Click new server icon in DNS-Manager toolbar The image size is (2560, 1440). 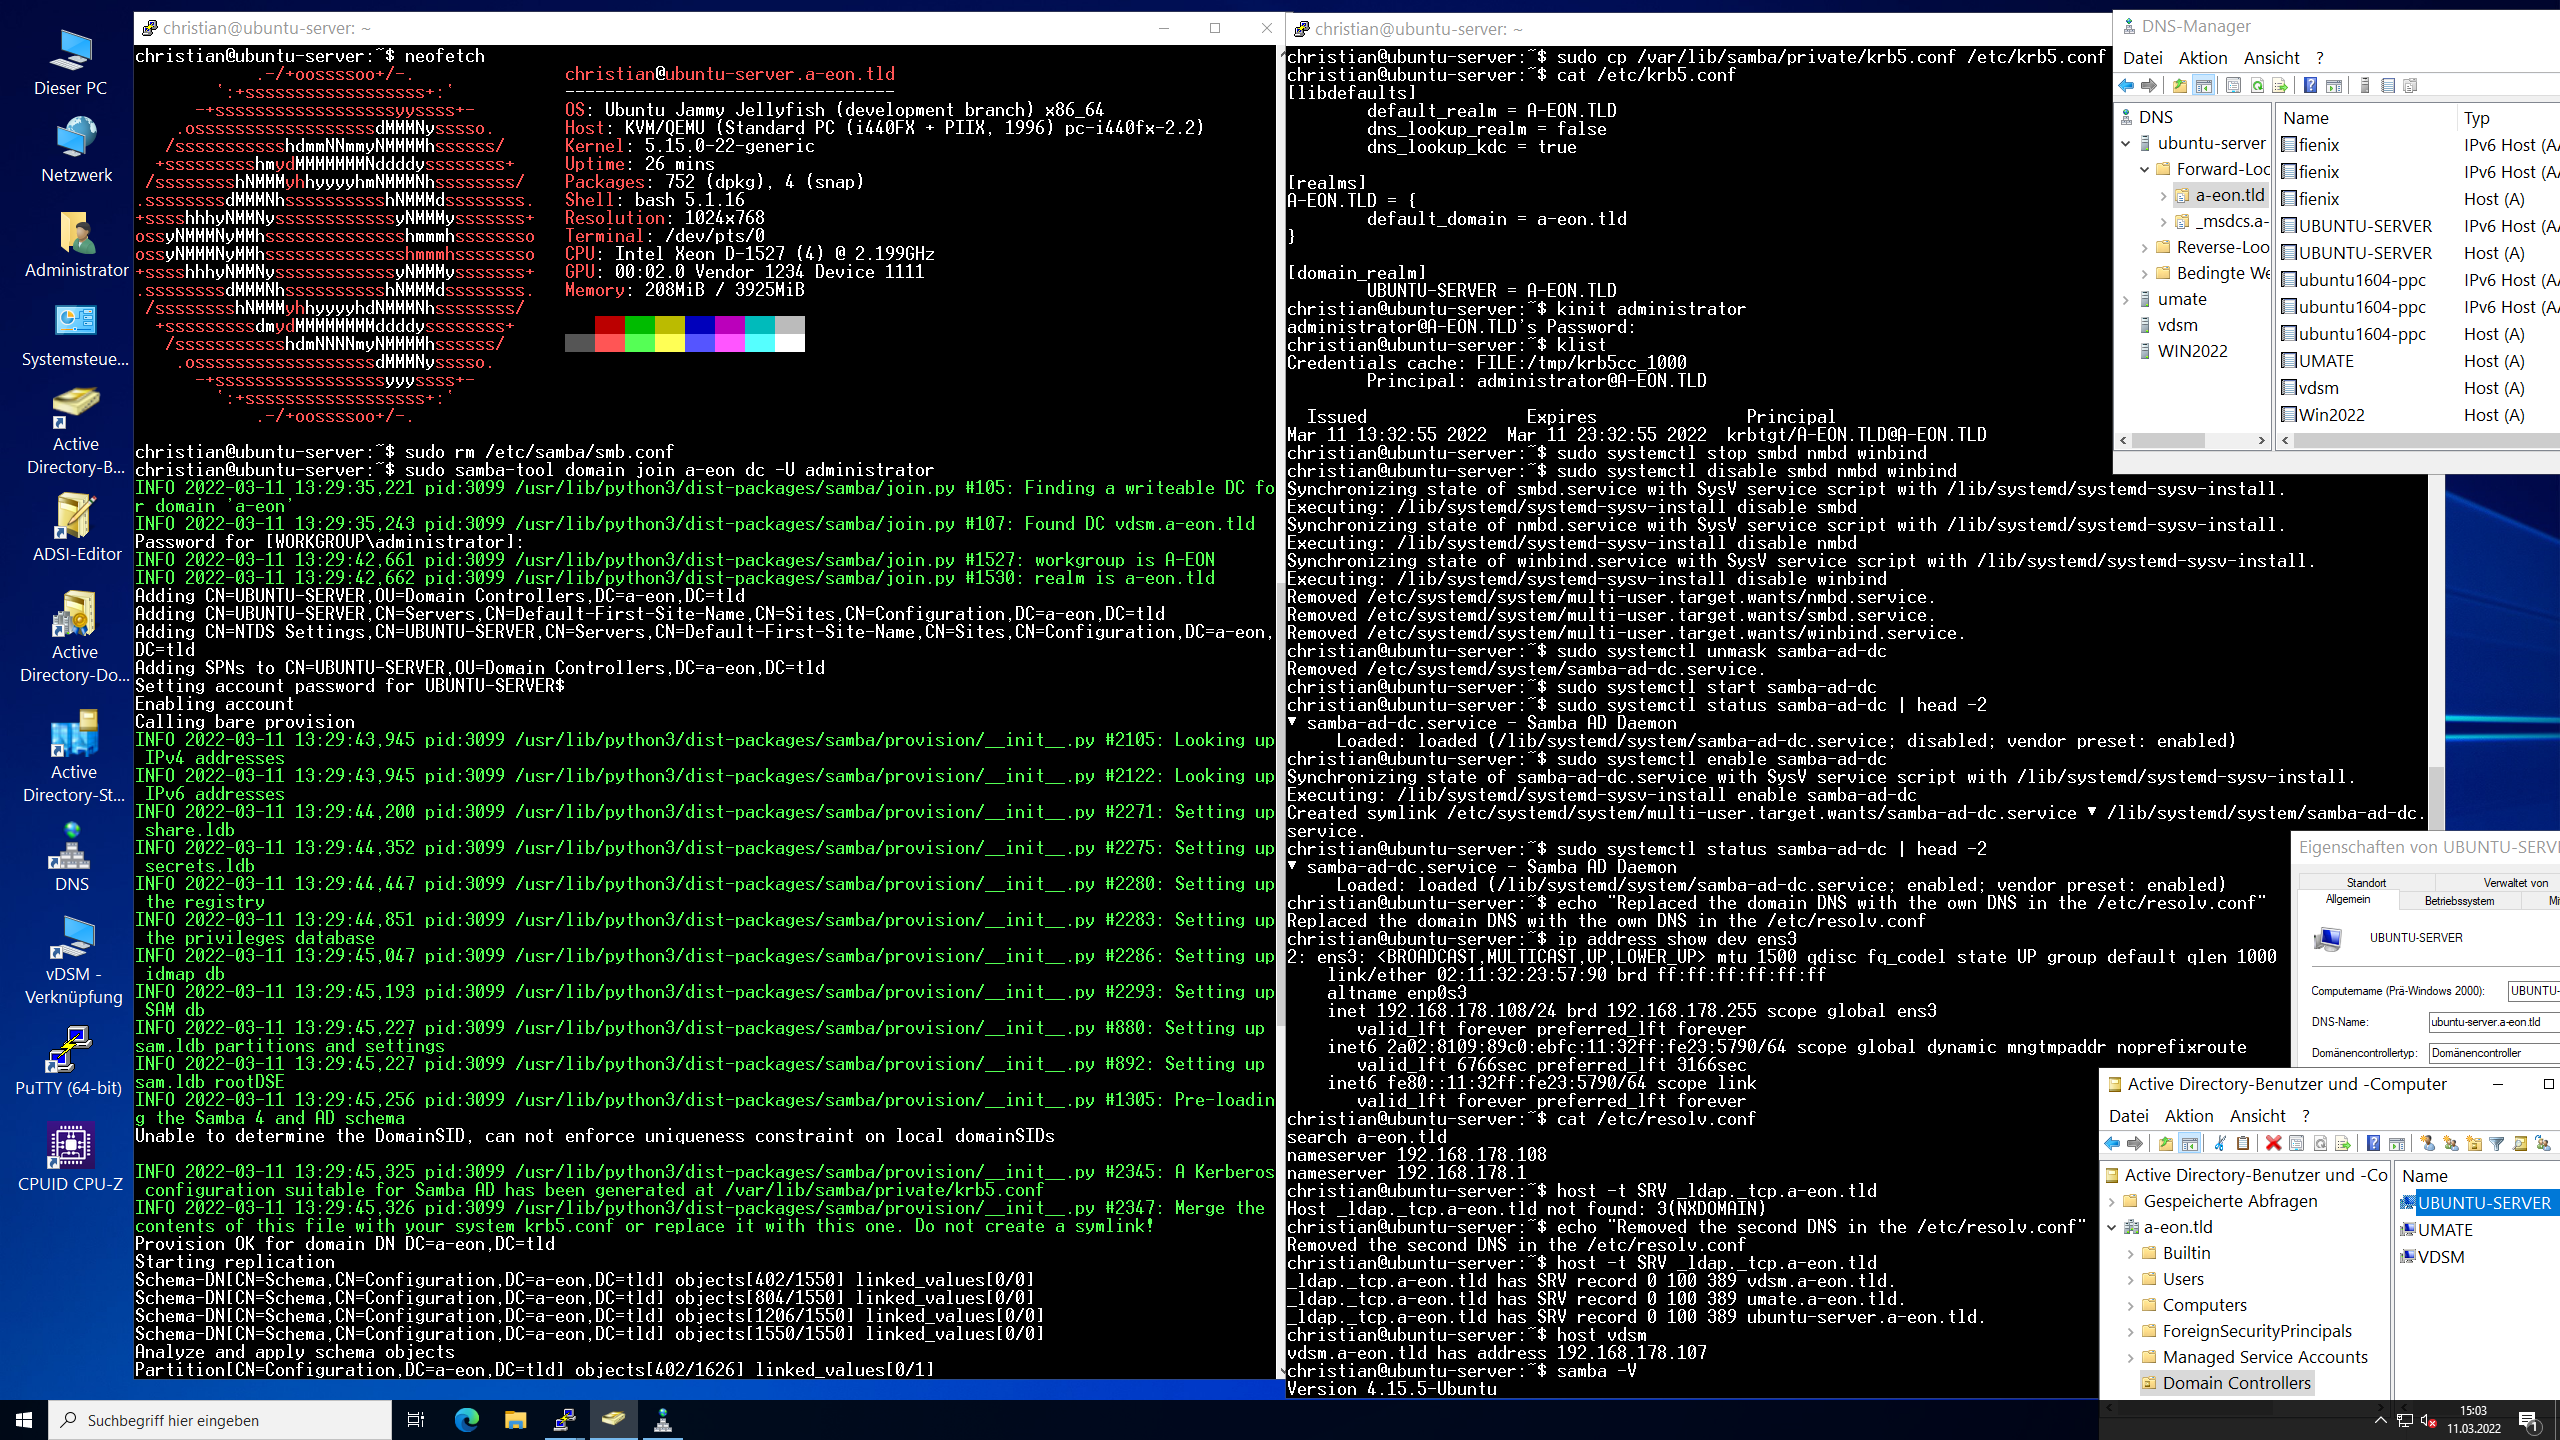(2365, 85)
